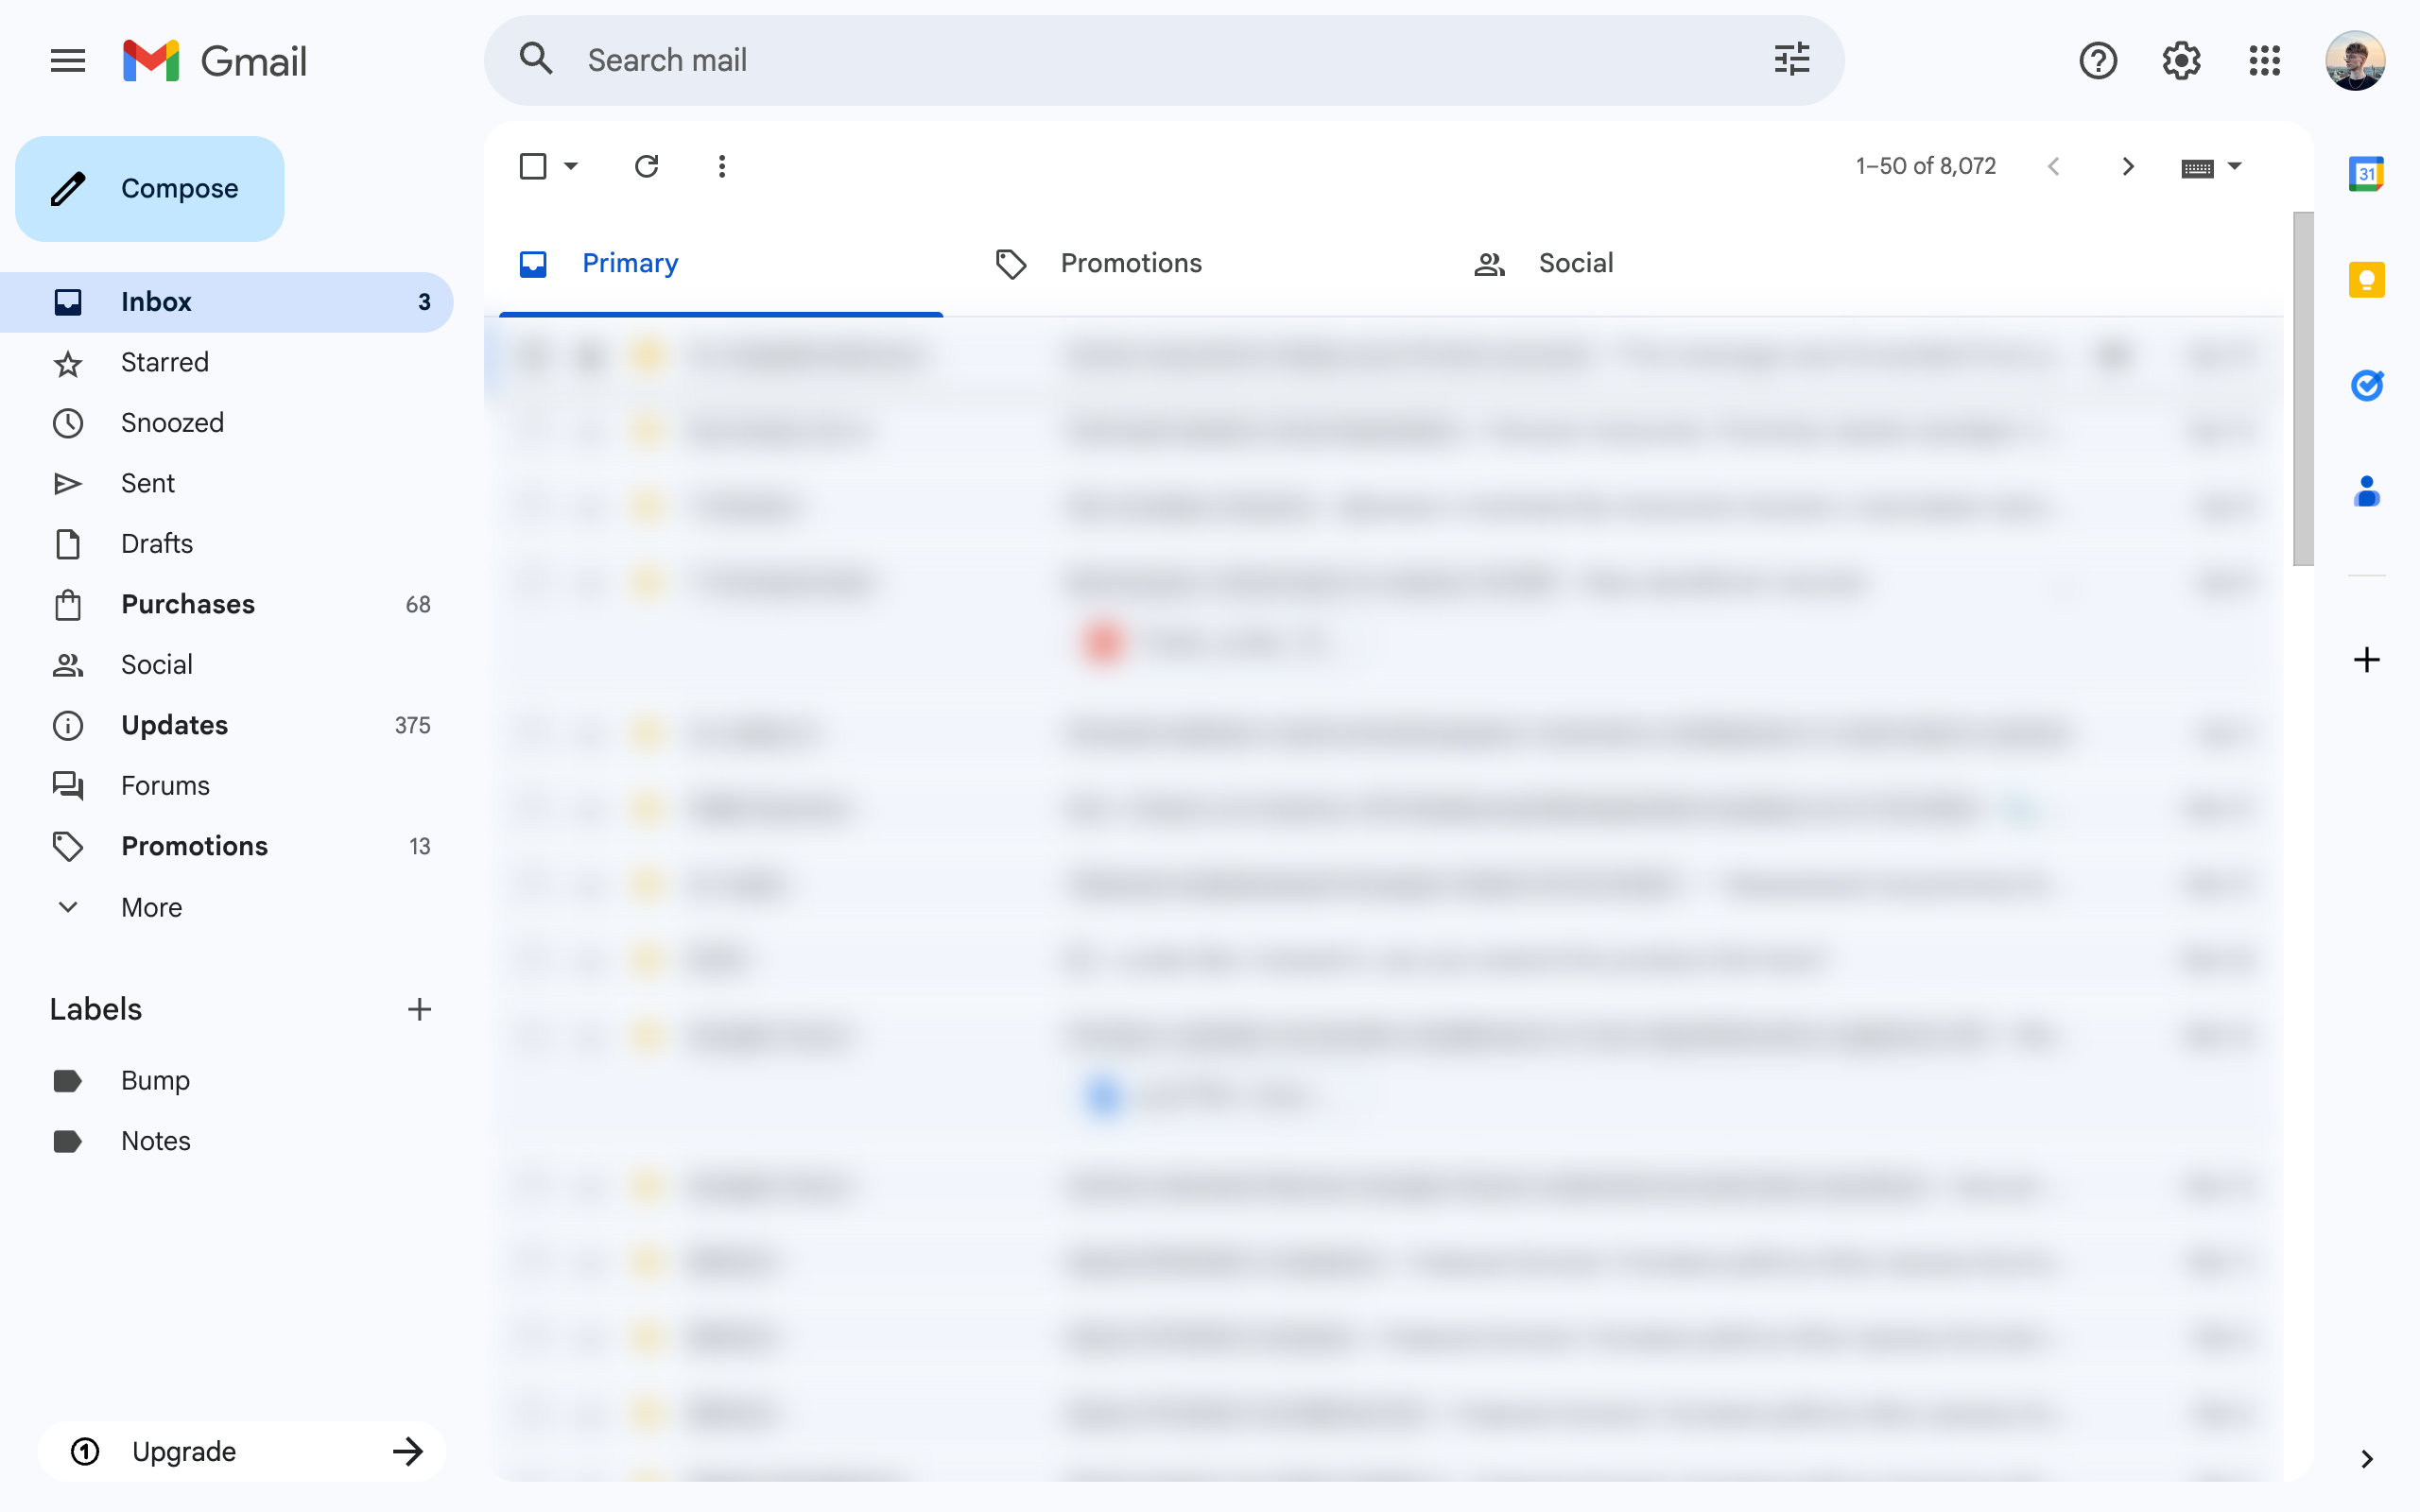Hide side panel with bottom-right chevron
Image resolution: width=2420 pixels, height=1512 pixels.
[2366, 1459]
